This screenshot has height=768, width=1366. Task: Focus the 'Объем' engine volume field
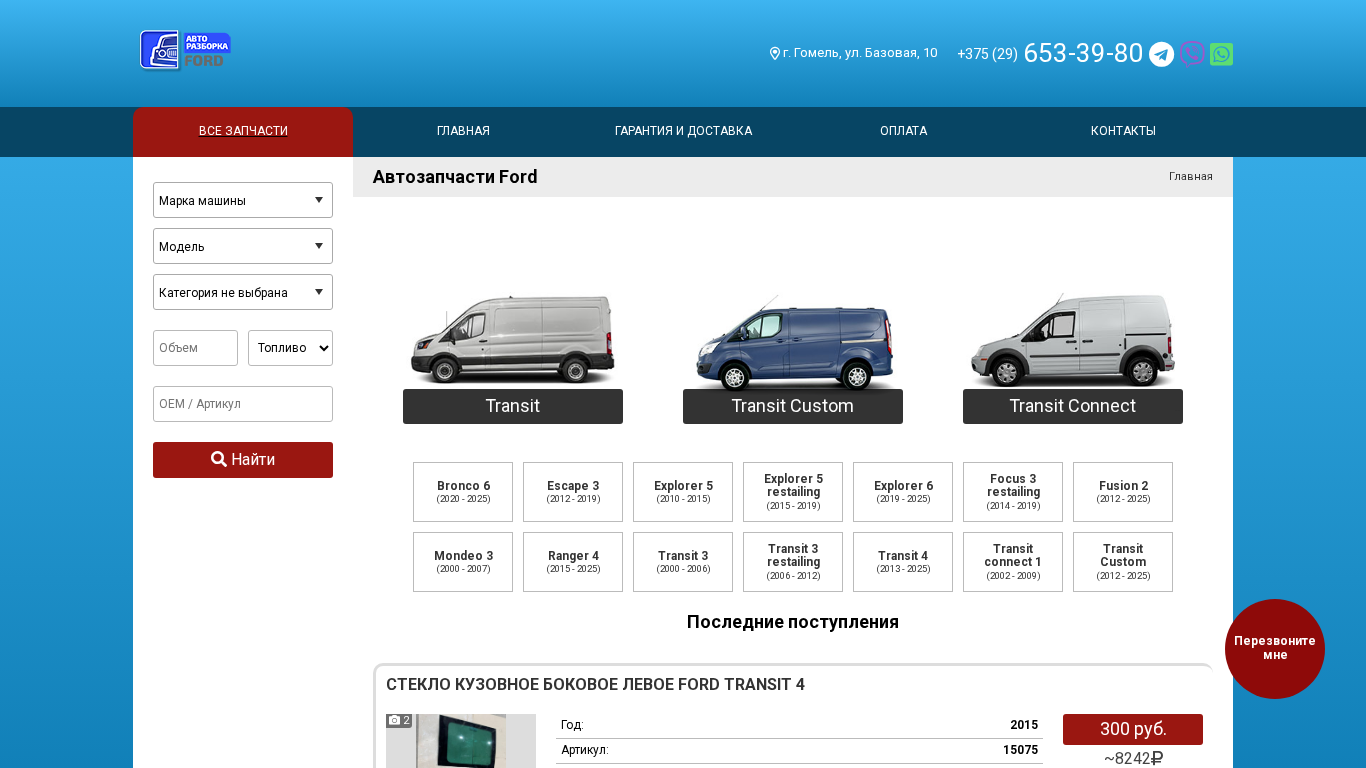click(x=195, y=348)
